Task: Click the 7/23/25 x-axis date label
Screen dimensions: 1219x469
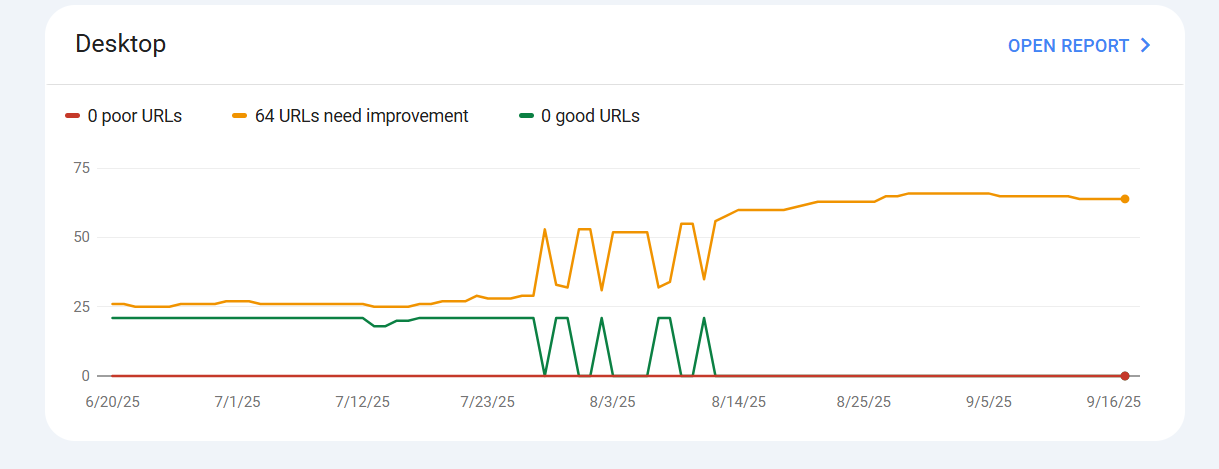Action: click(487, 402)
